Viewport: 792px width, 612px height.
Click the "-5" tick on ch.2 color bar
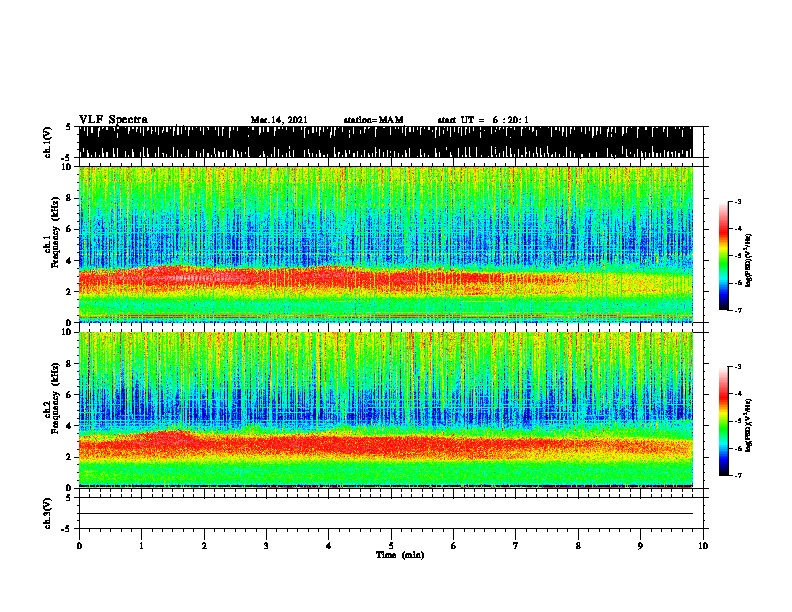(737, 421)
